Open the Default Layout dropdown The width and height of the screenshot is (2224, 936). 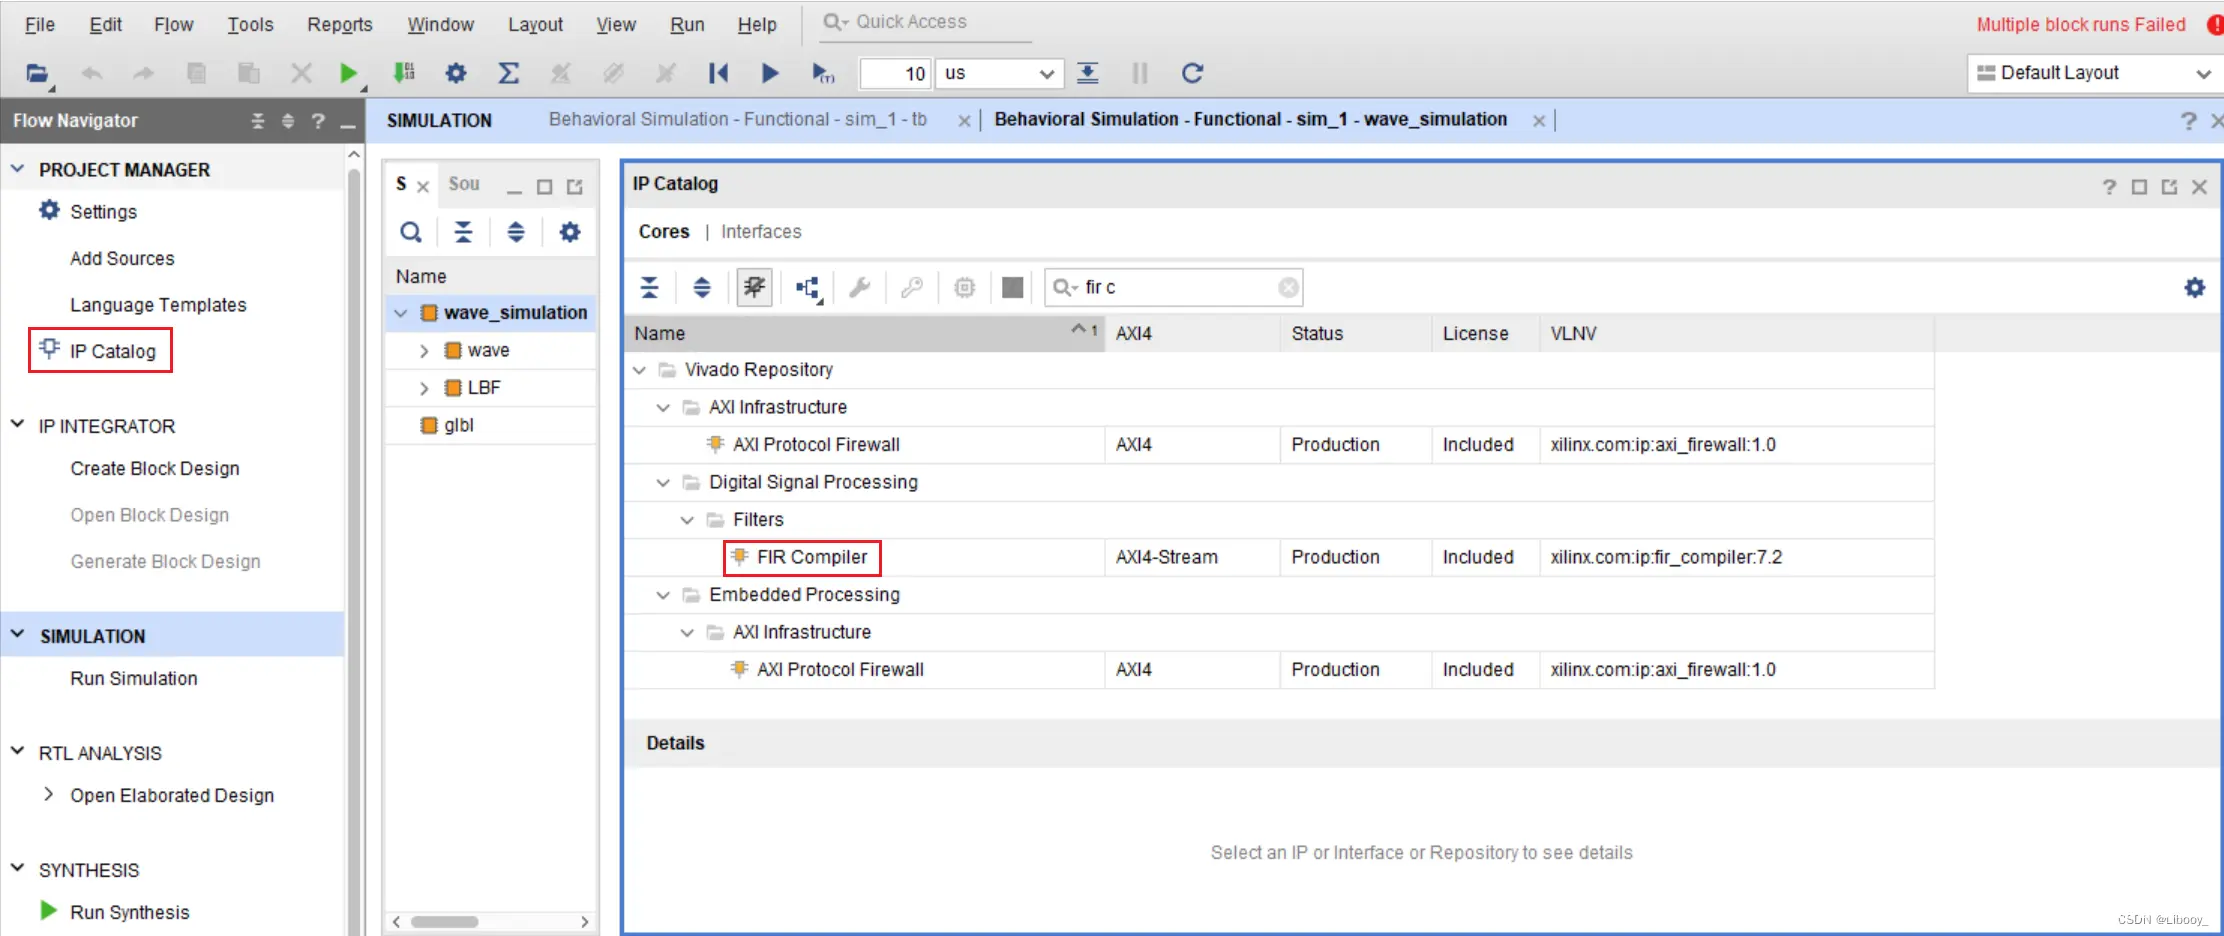click(2094, 73)
